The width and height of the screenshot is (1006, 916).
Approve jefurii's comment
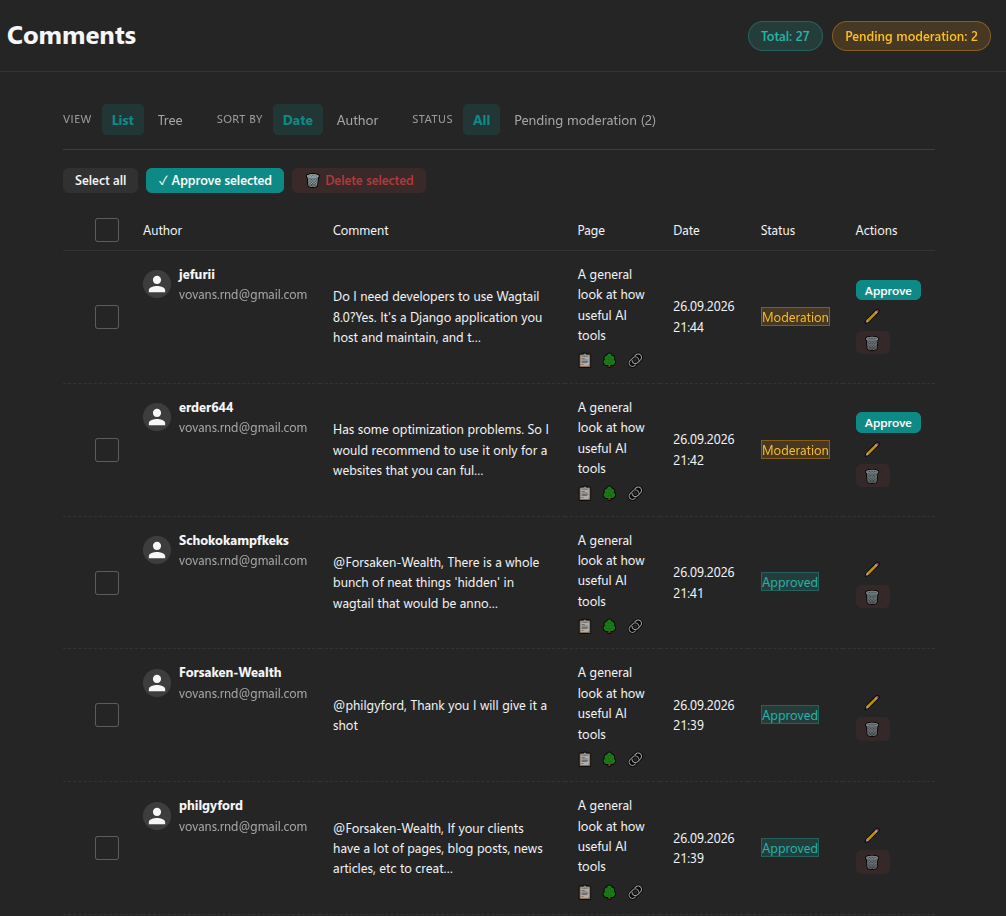point(888,291)
